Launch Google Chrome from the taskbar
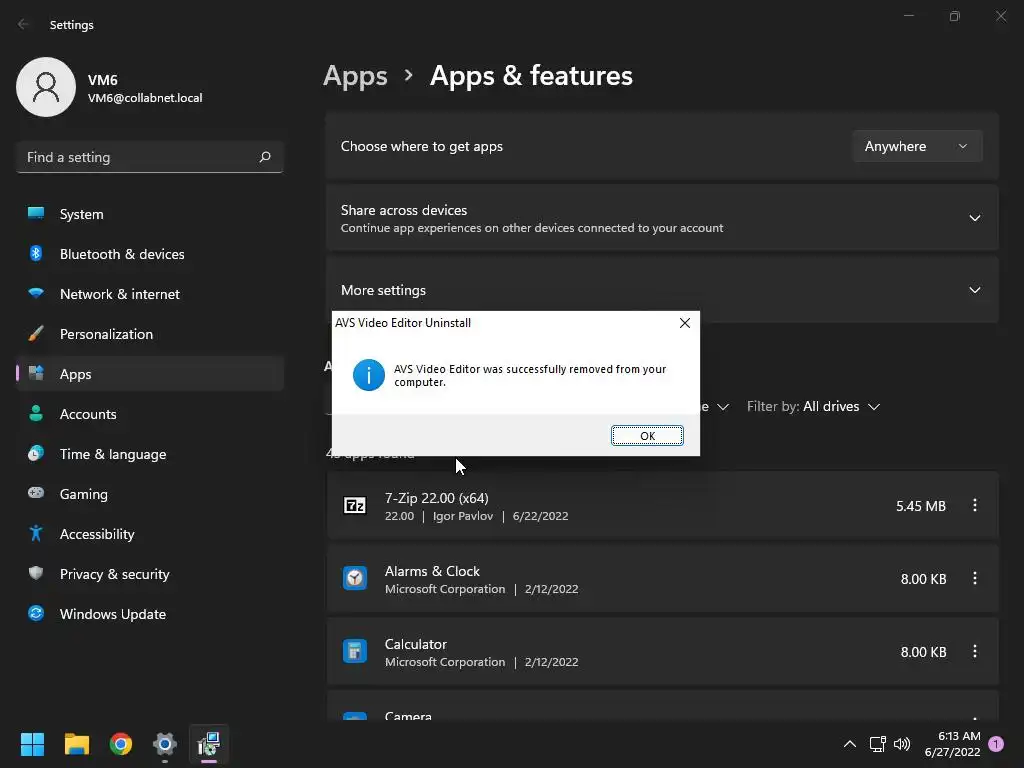 coord(121,744)
